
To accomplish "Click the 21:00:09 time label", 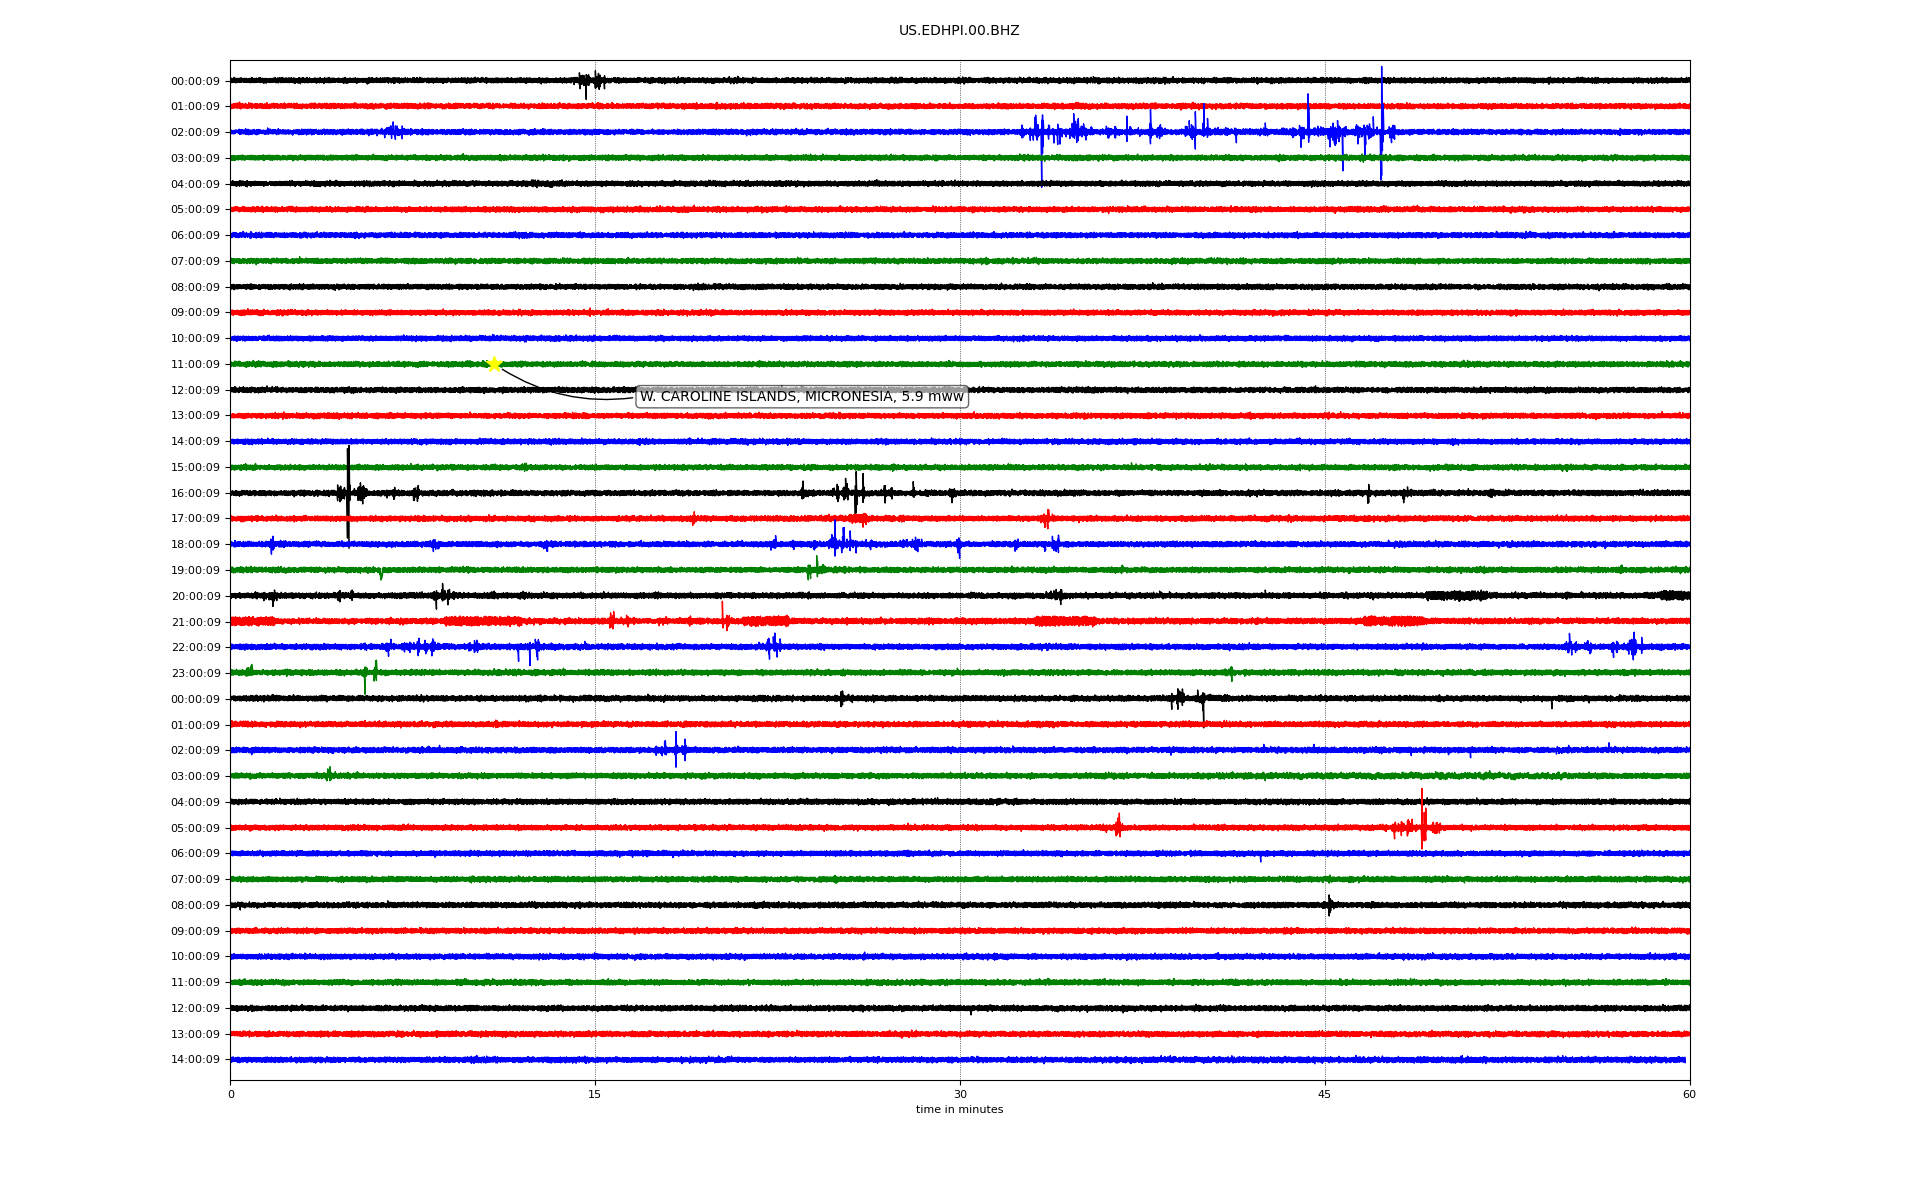I will click(195, 623).
